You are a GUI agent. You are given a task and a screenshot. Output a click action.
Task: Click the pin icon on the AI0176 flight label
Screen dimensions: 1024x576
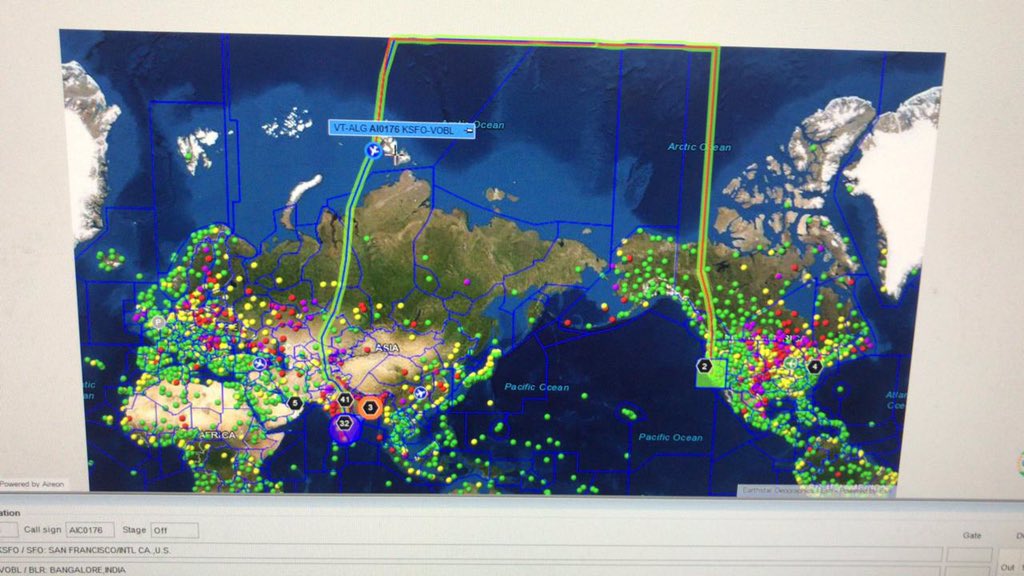468,130
